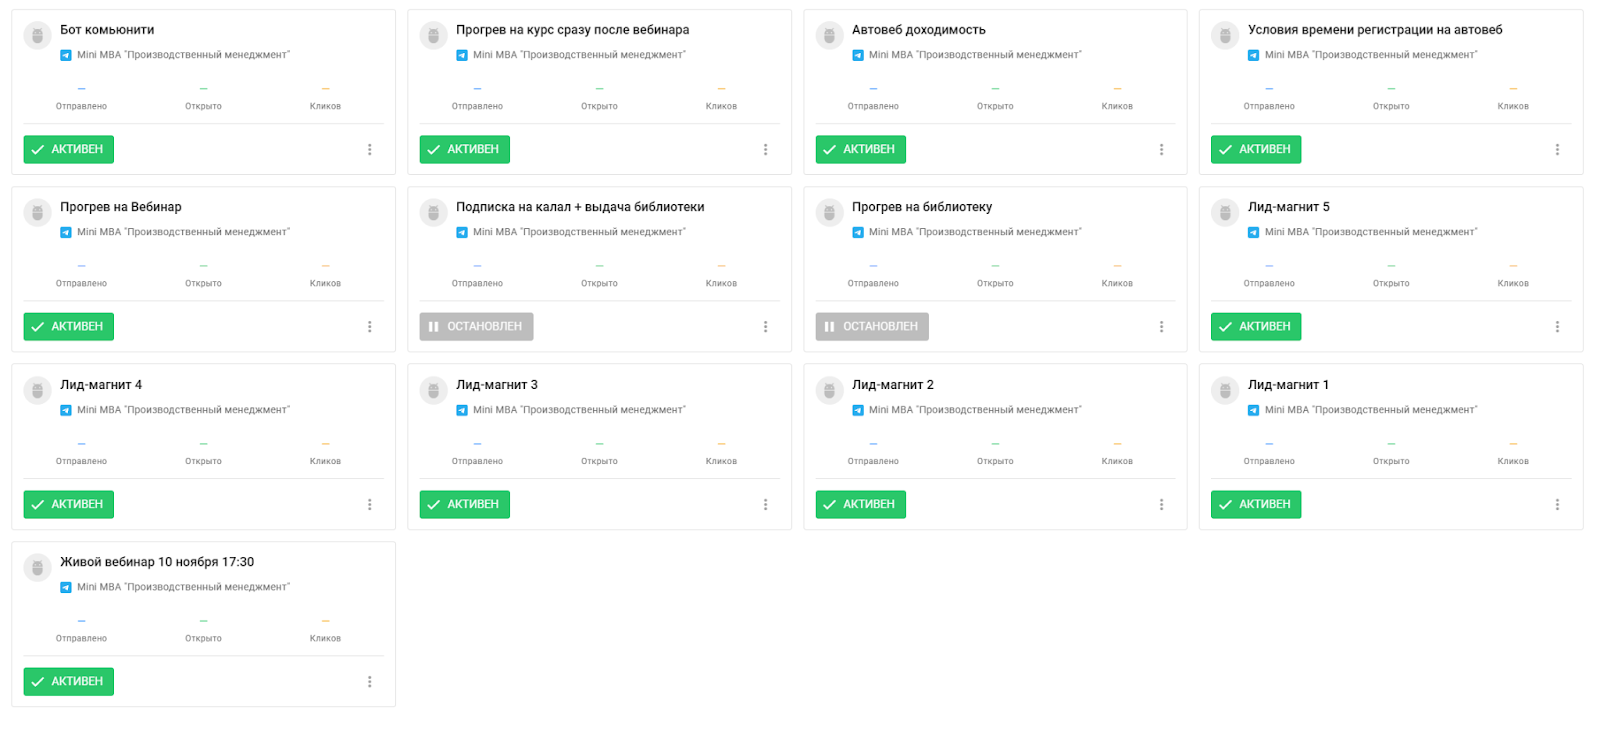Screen dimensions: 1600x743
Task: Click the bot avatar icon for Бот комьюнити
Action: point(37,35)
